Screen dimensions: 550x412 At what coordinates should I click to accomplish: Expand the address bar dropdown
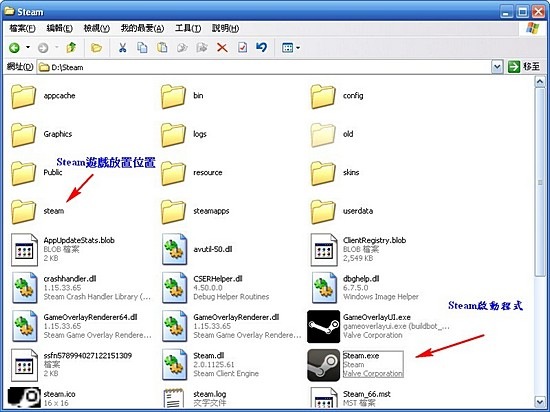point(497,67)
